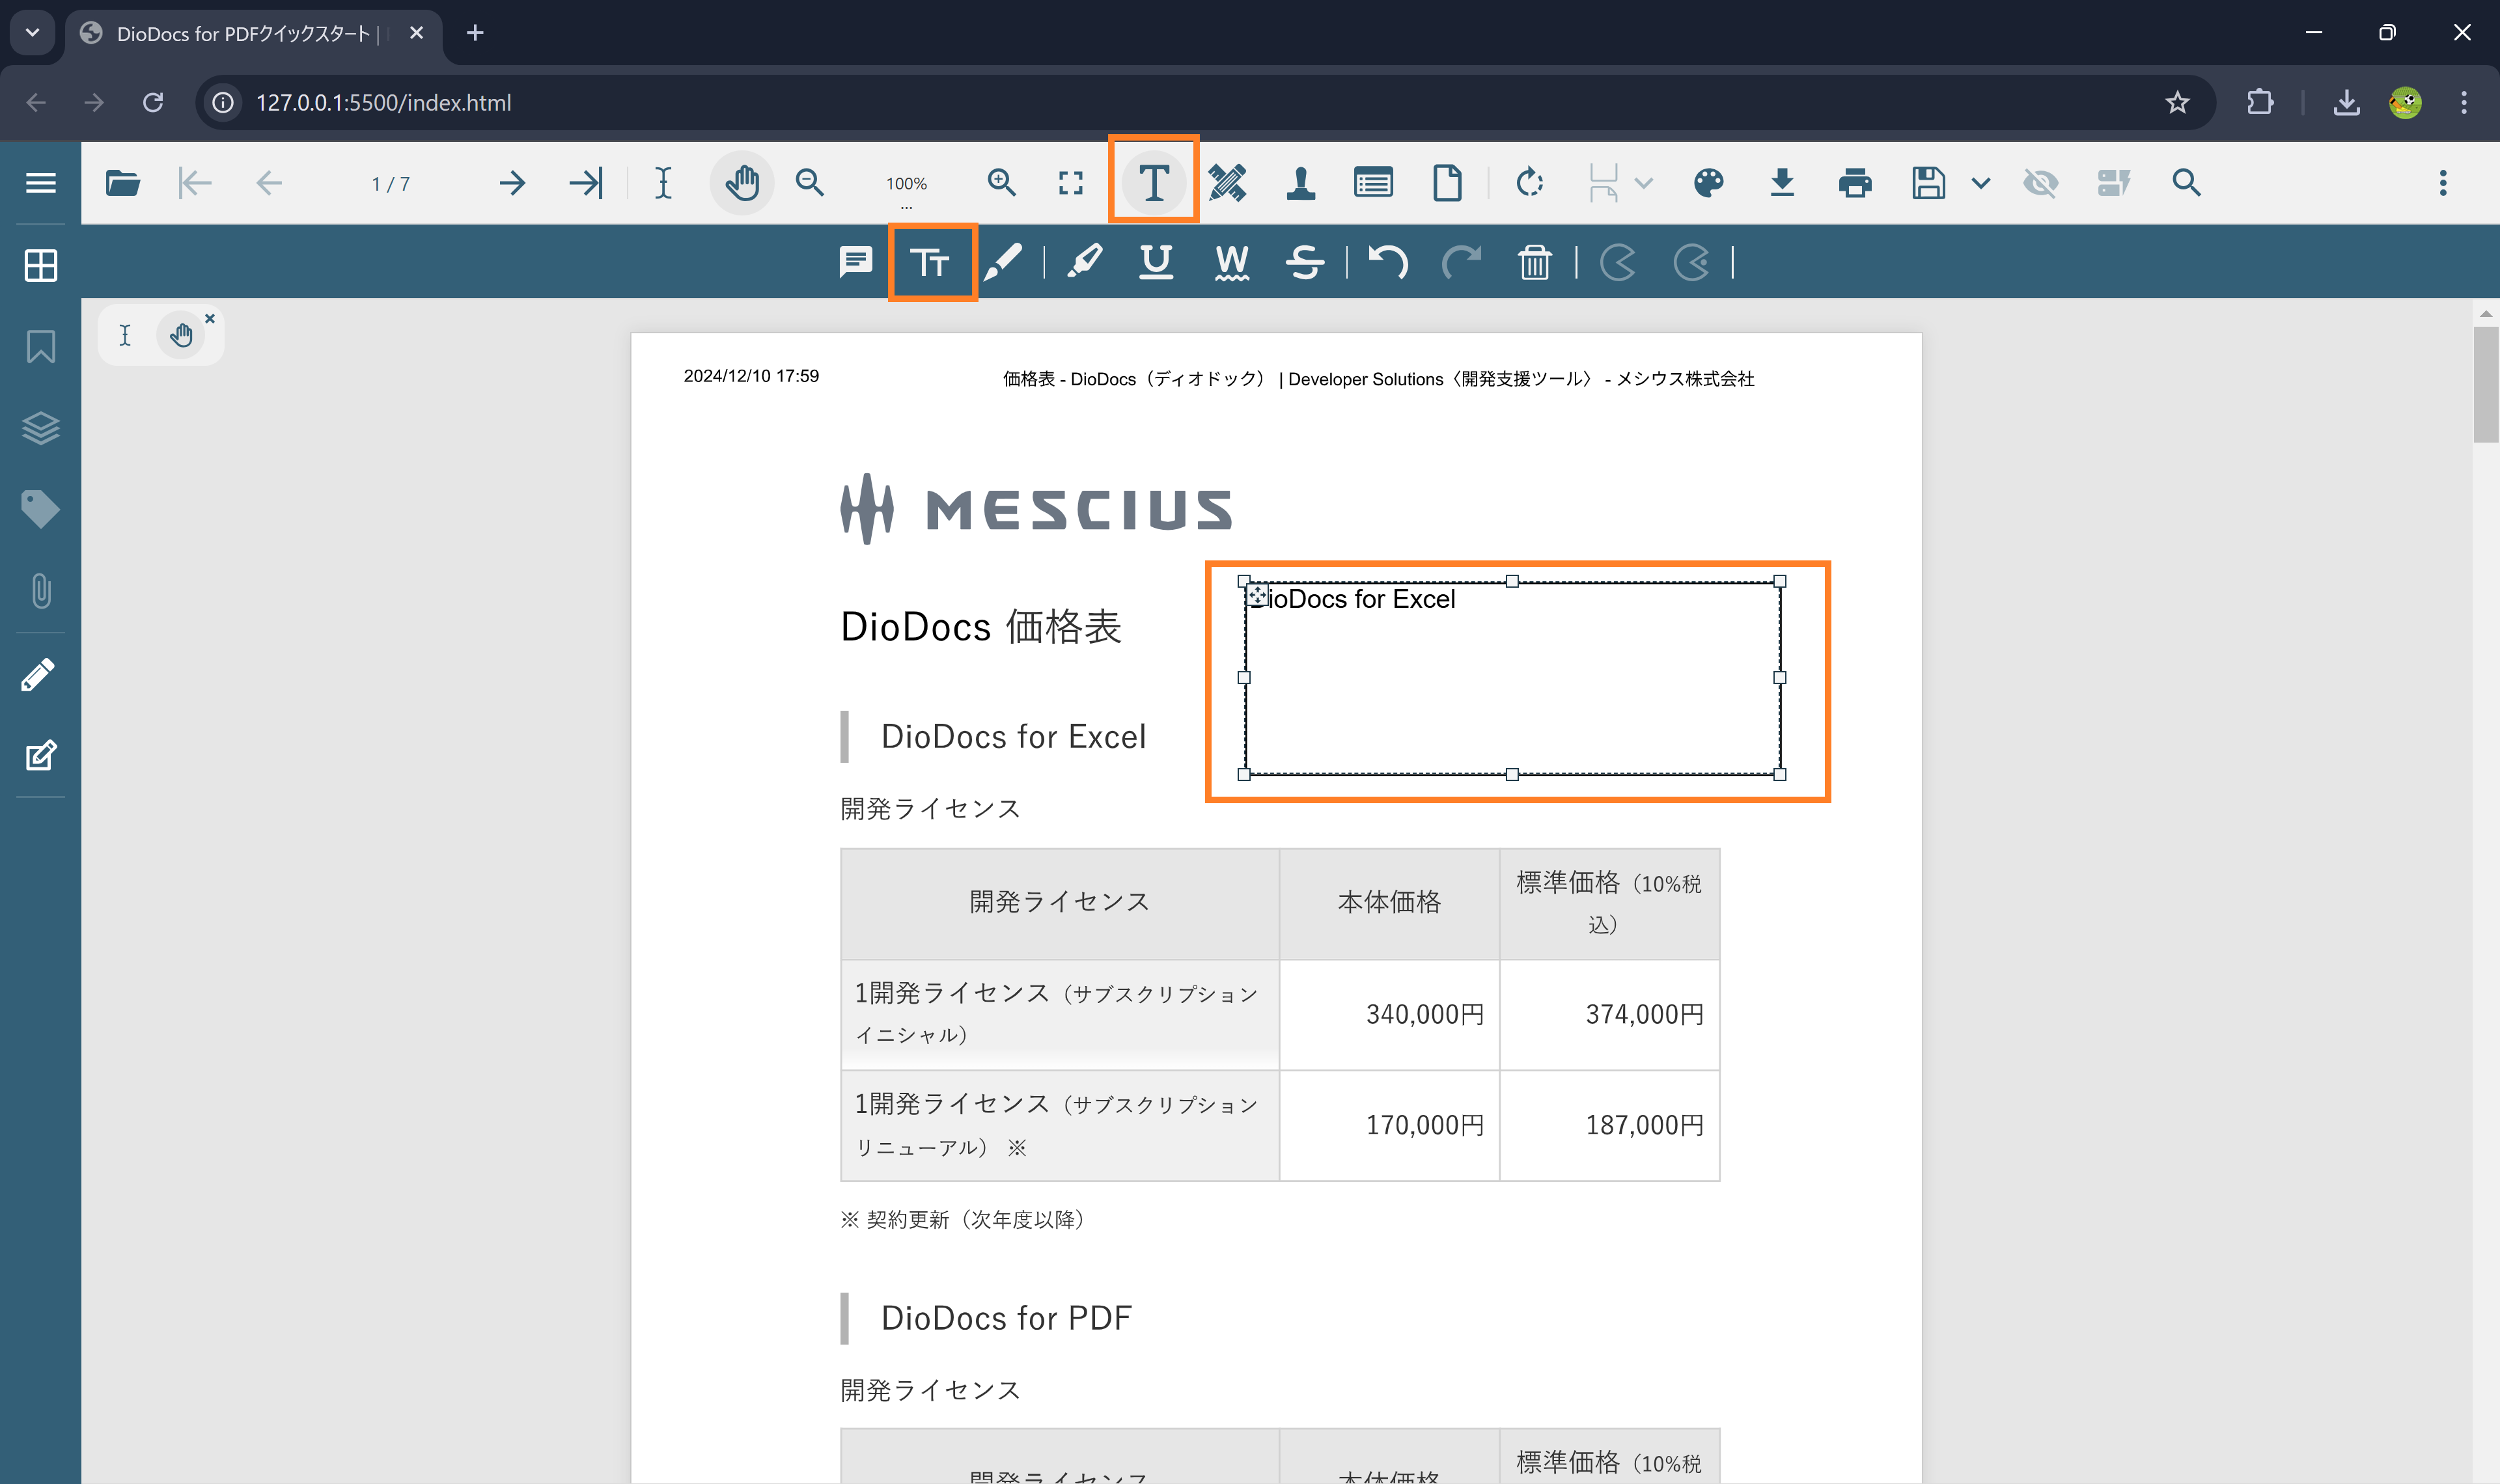
Task: Open the annotation editor with pencil-ruler icon
Action: 1228,183
